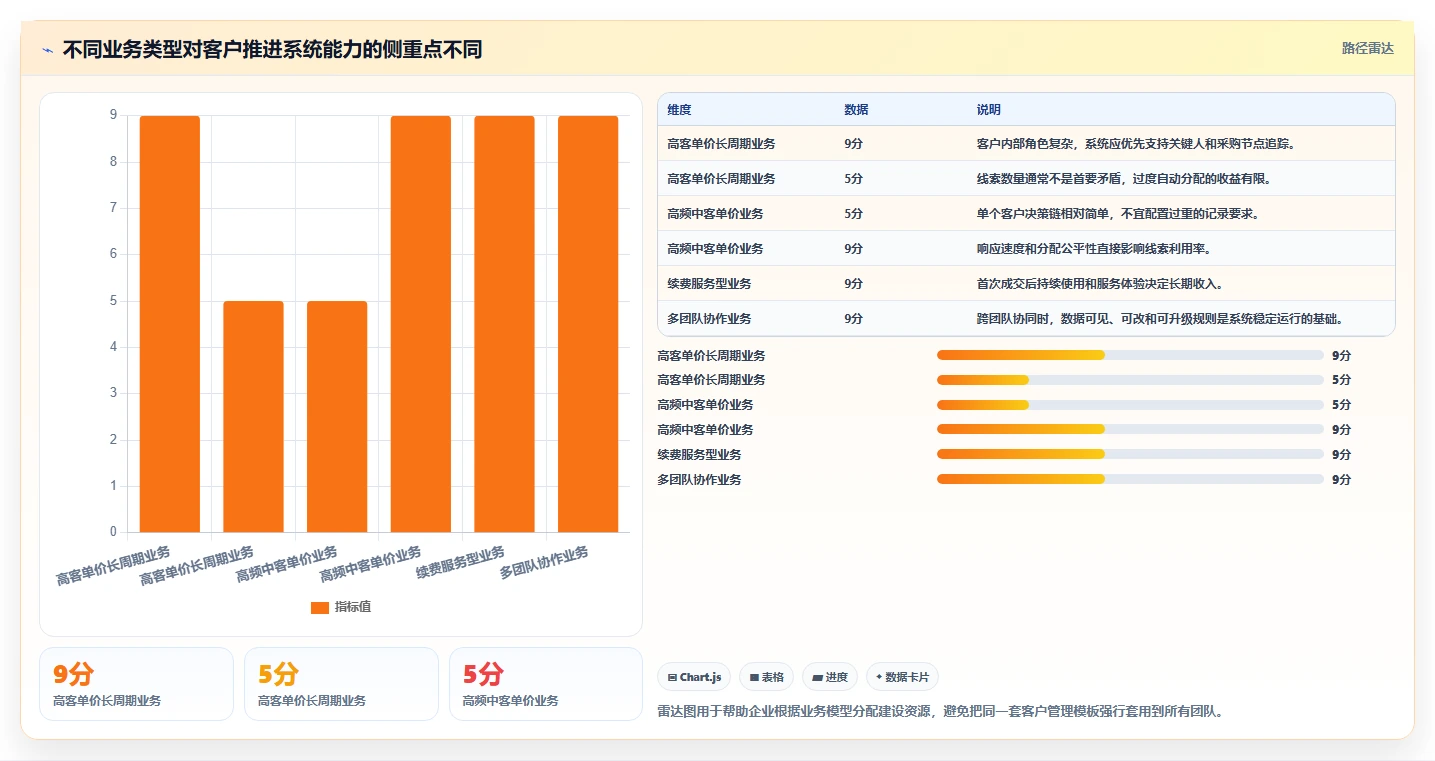Click the 高客单价长周期业务 progress bar showing 5分
This screenshot has height=761, width=1435.
point(1130,380)
